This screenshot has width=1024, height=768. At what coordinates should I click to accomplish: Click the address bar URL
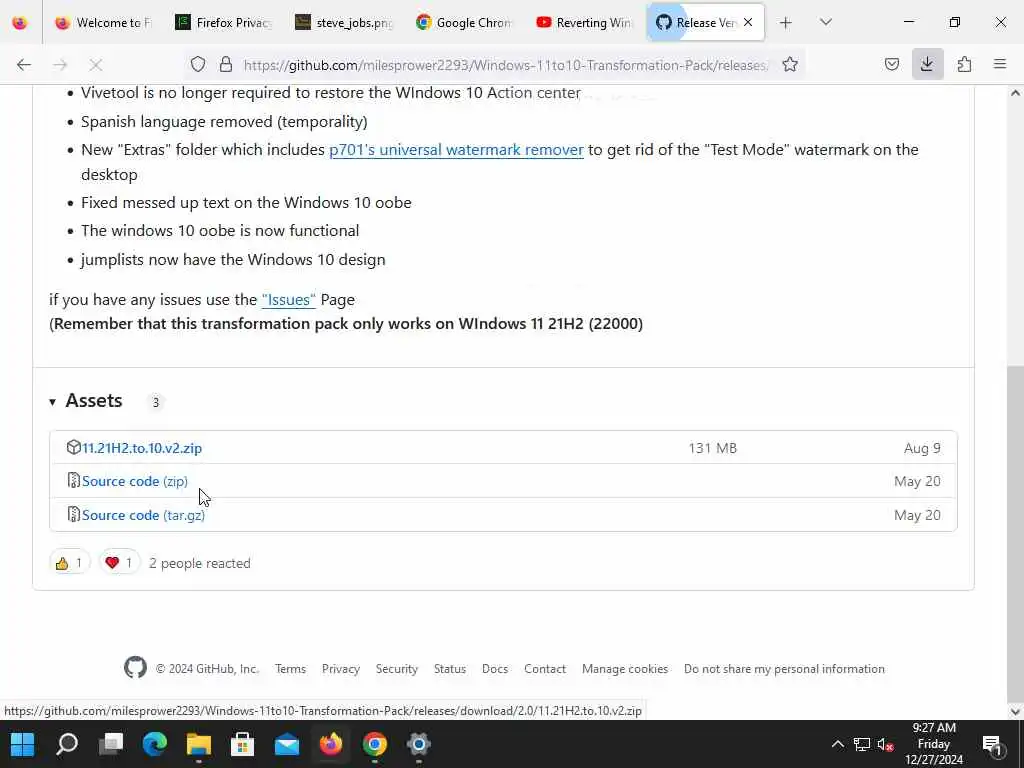(x=505, y=65)
